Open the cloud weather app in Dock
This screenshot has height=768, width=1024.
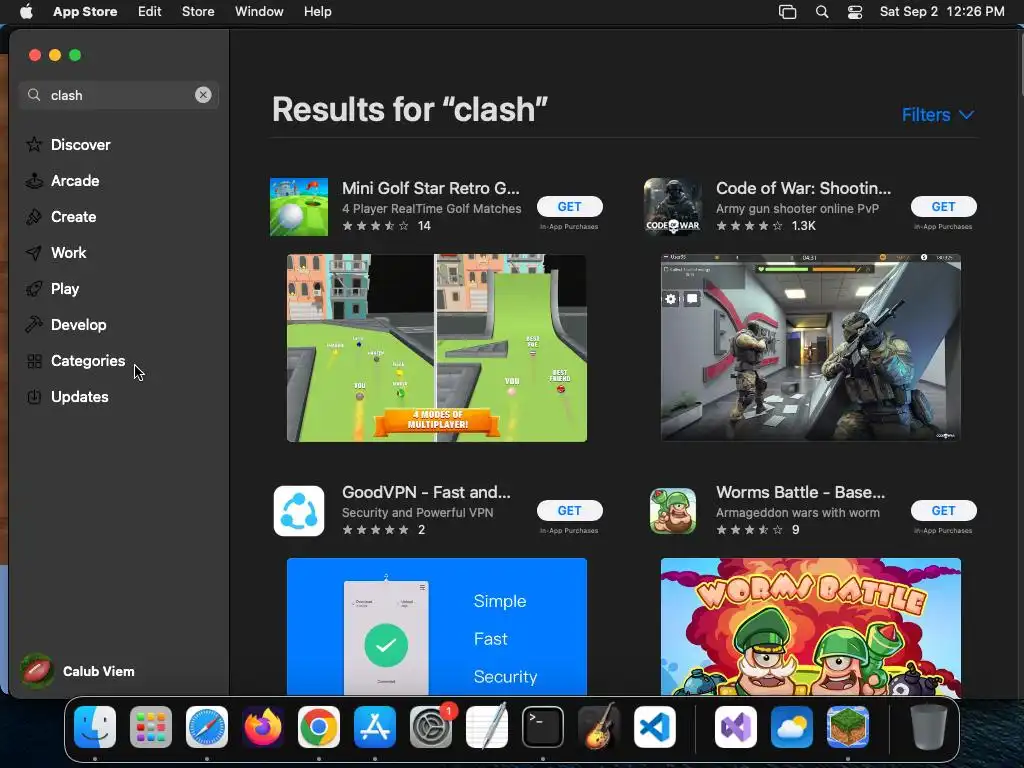point(792,727)
